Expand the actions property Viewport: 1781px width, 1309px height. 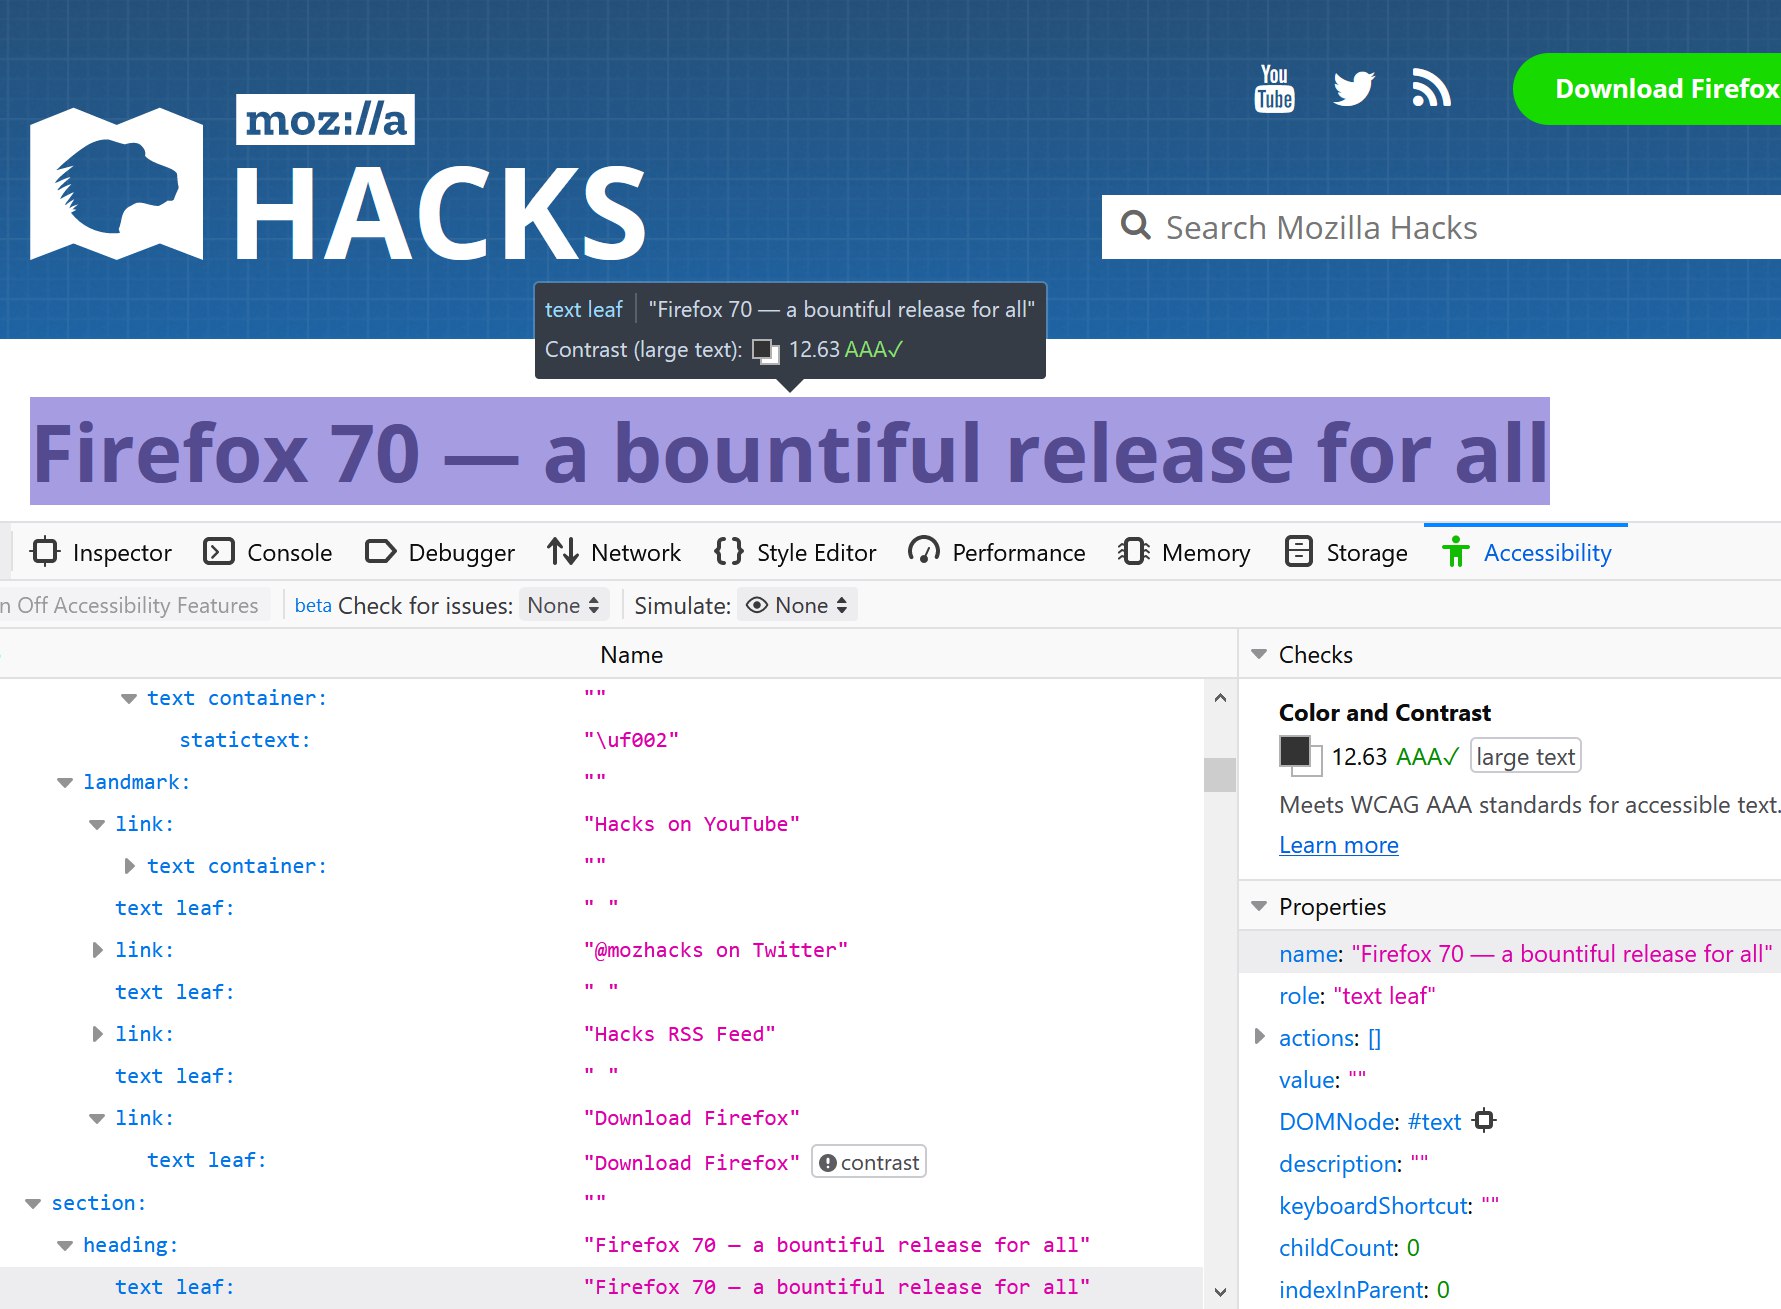[x=1260, y=1037]
